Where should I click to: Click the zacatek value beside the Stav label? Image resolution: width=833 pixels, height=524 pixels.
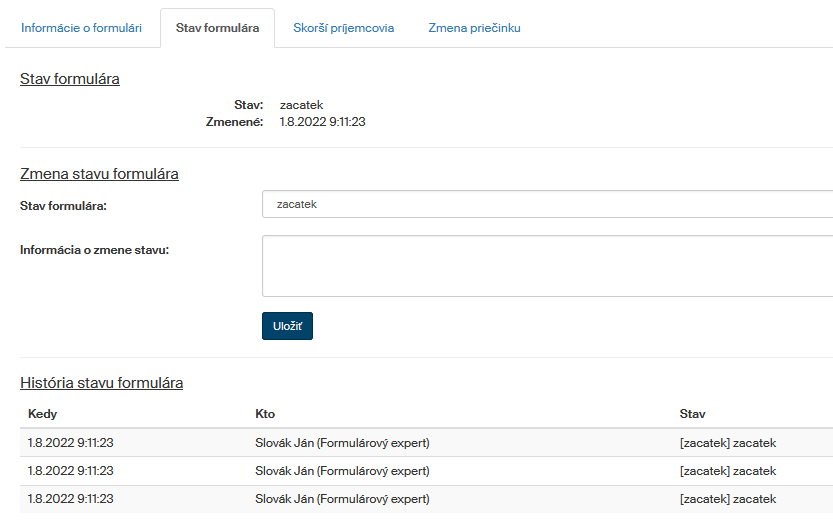[x=301, y=105]
